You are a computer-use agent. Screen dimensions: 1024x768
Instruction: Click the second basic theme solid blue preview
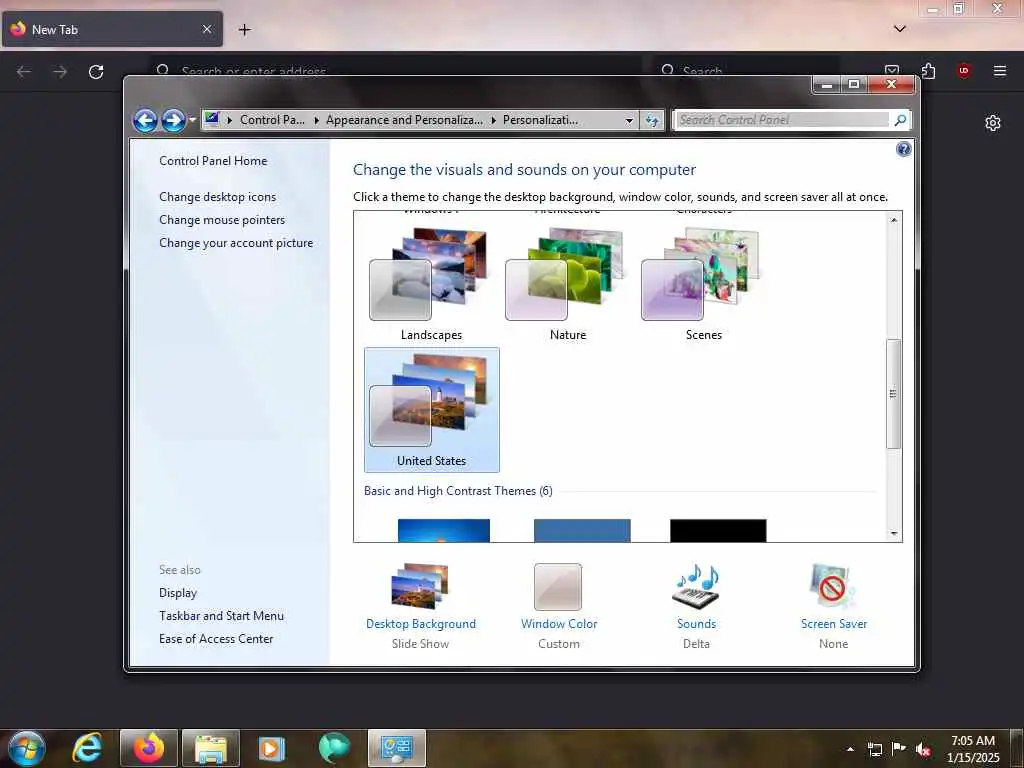[x=582, y=530]
